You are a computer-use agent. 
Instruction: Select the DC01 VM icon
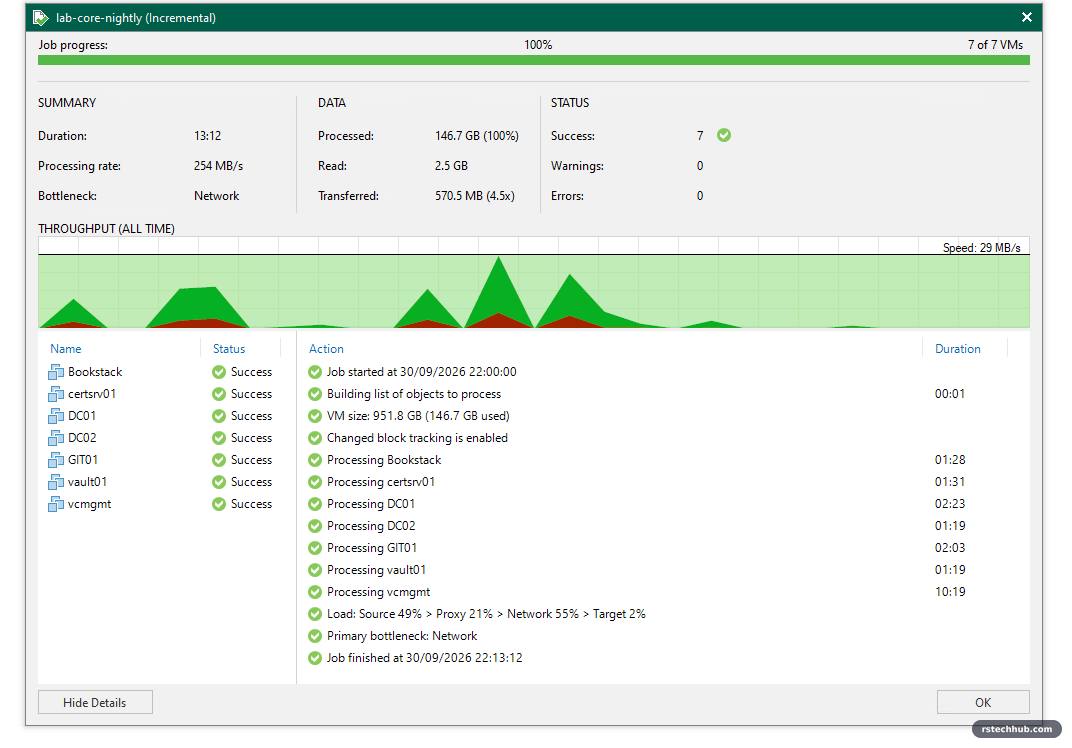point(56,416)
